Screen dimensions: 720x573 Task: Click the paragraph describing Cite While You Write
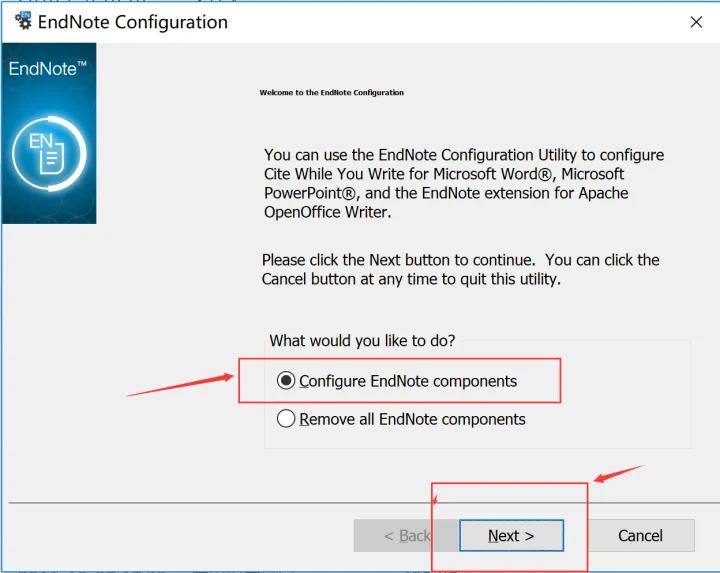pos(463,183)
